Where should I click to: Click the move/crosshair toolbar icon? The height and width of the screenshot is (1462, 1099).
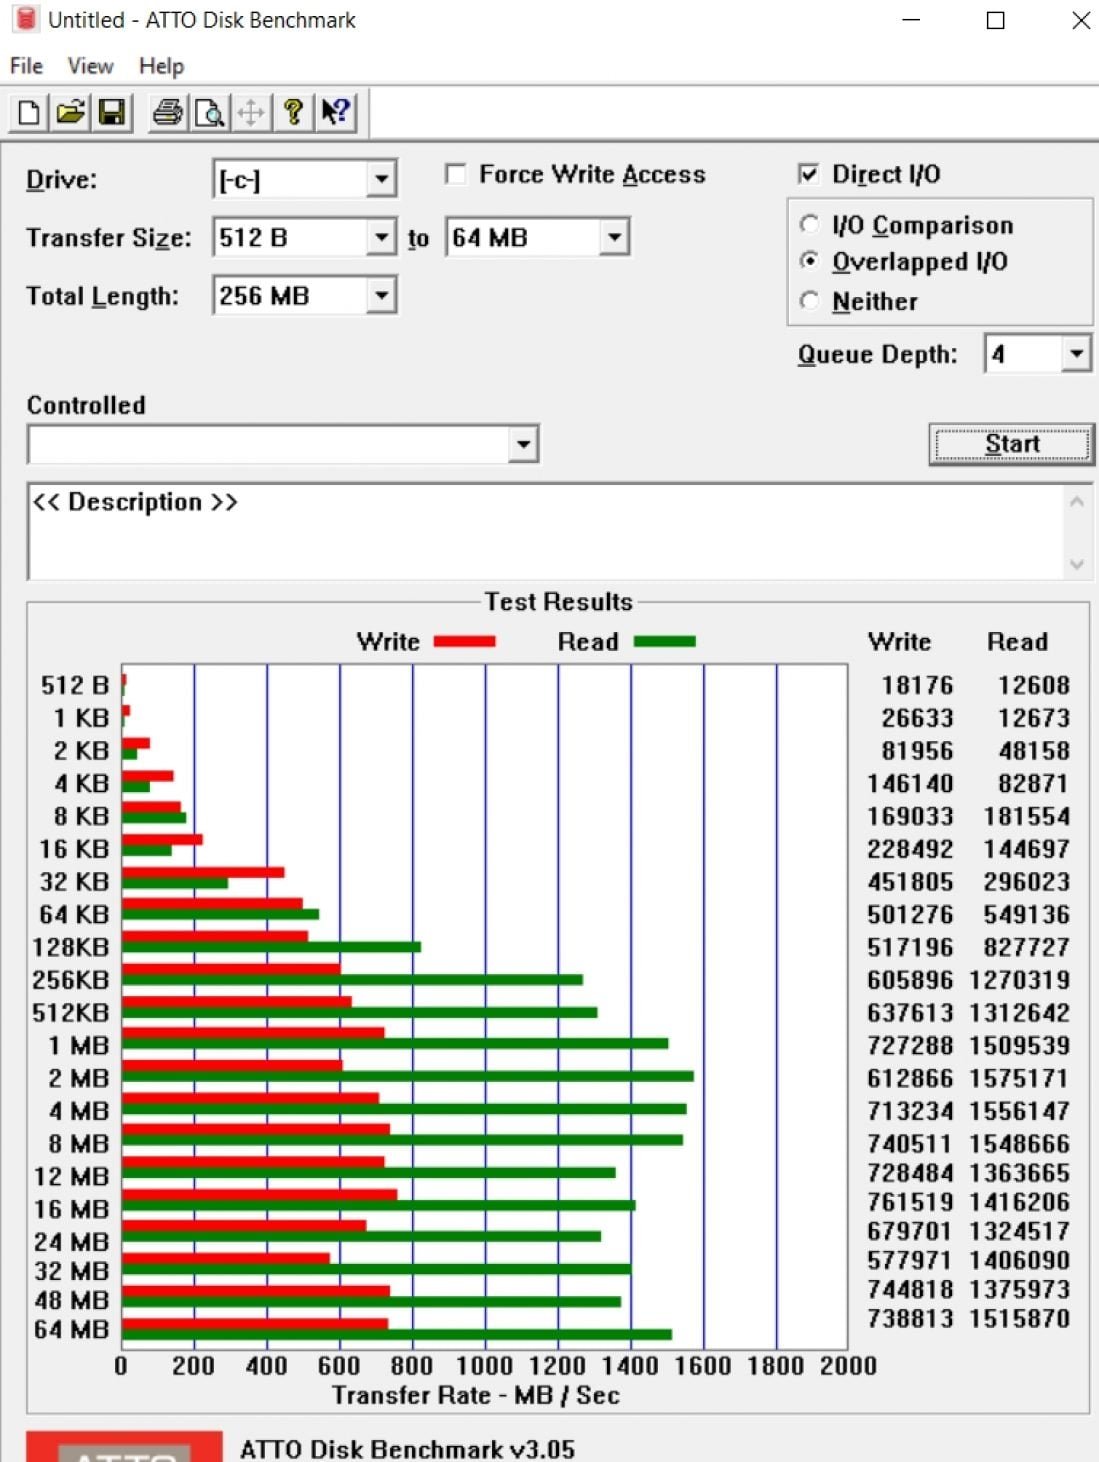[251, 112]
